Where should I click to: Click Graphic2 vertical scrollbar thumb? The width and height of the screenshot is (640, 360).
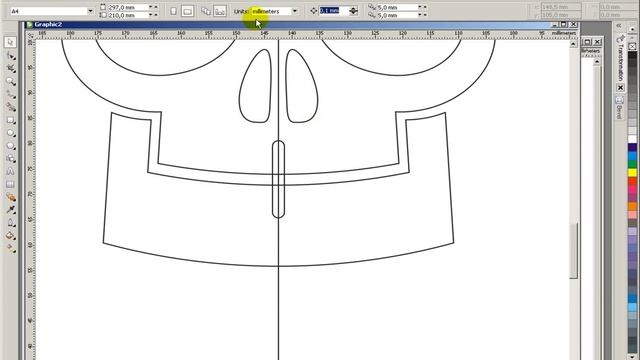point(573,251)
